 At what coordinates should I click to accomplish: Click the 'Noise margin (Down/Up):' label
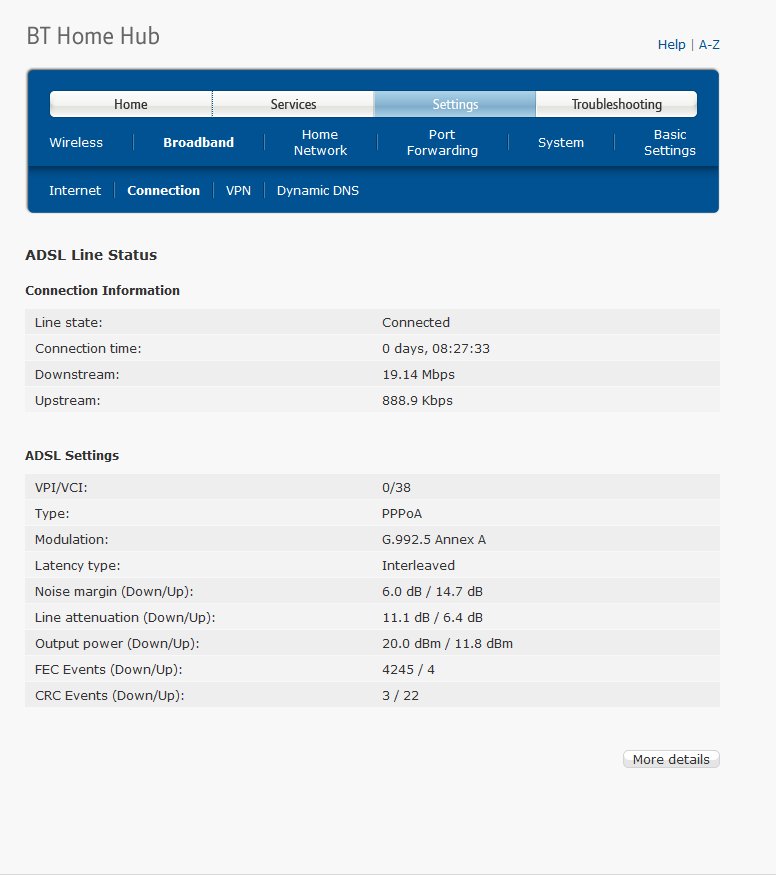[114, 591]
